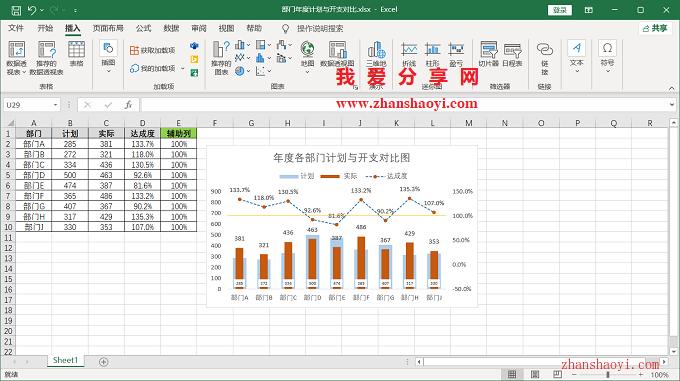The image size is (680, 381).
Task: Insert a Timeline (日程表)
Action: tap(512, 55)
